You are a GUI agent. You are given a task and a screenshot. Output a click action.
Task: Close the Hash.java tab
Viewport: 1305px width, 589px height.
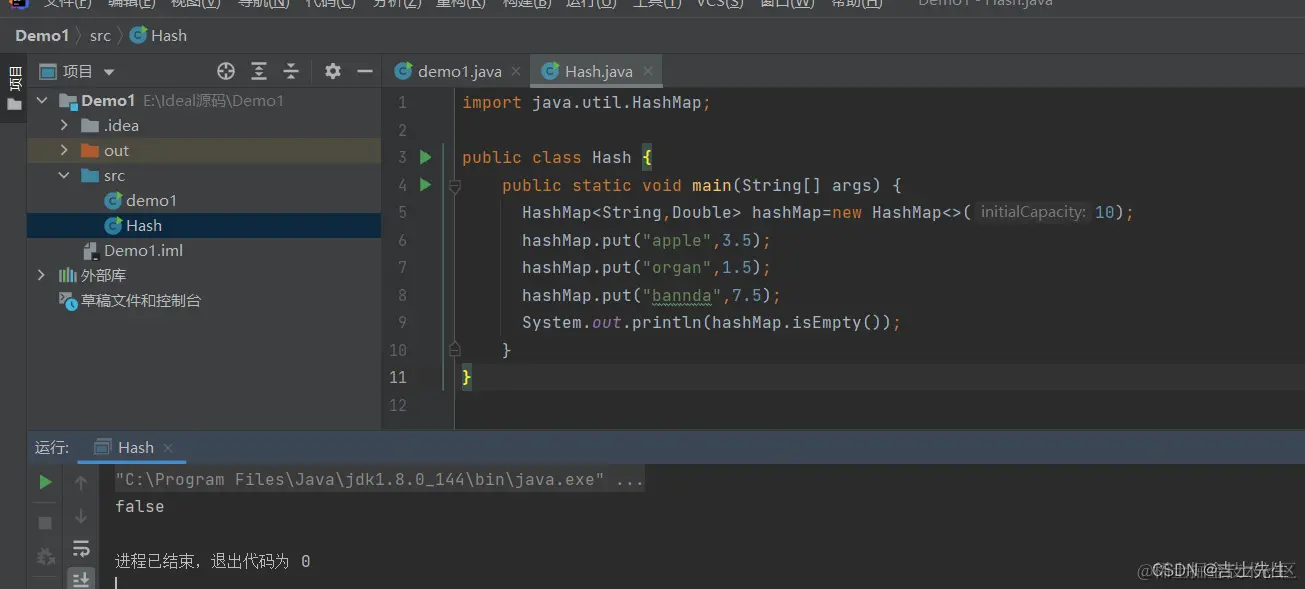[648, 71]
